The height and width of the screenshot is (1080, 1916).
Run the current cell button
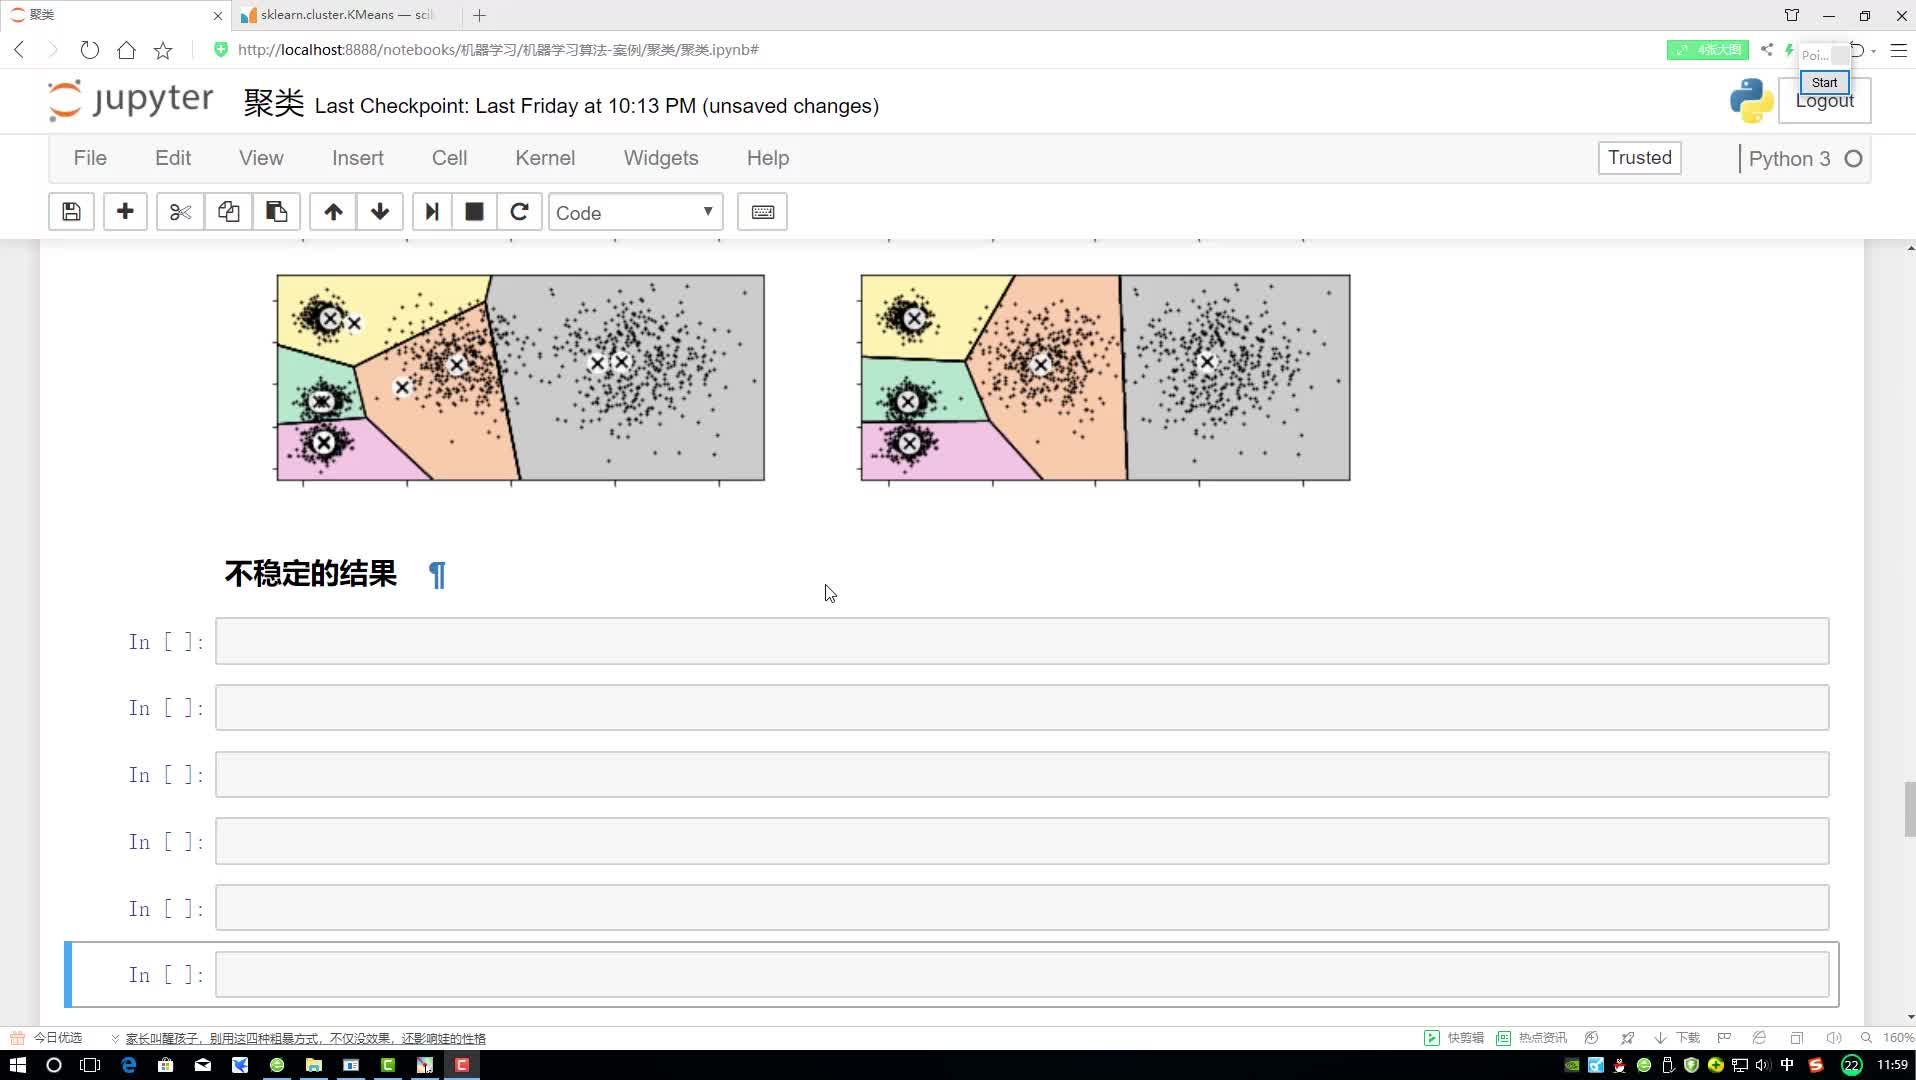[432, 212]
